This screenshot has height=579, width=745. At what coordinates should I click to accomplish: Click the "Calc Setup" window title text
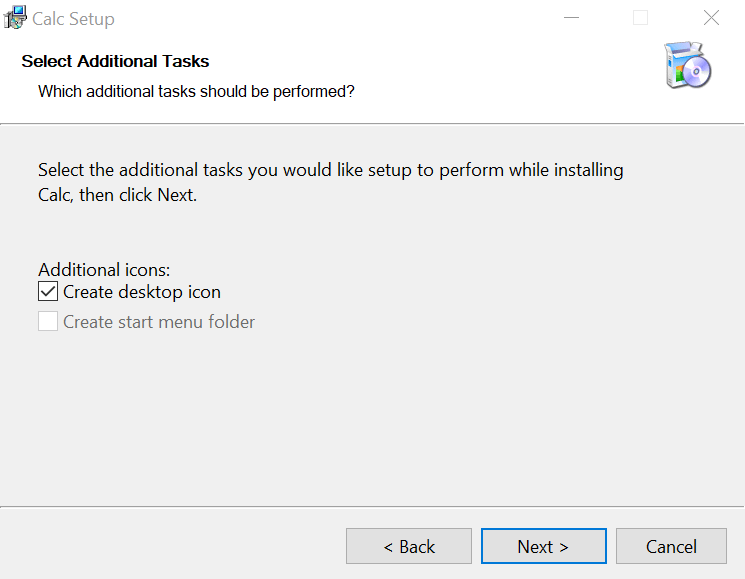coord(73,18)
